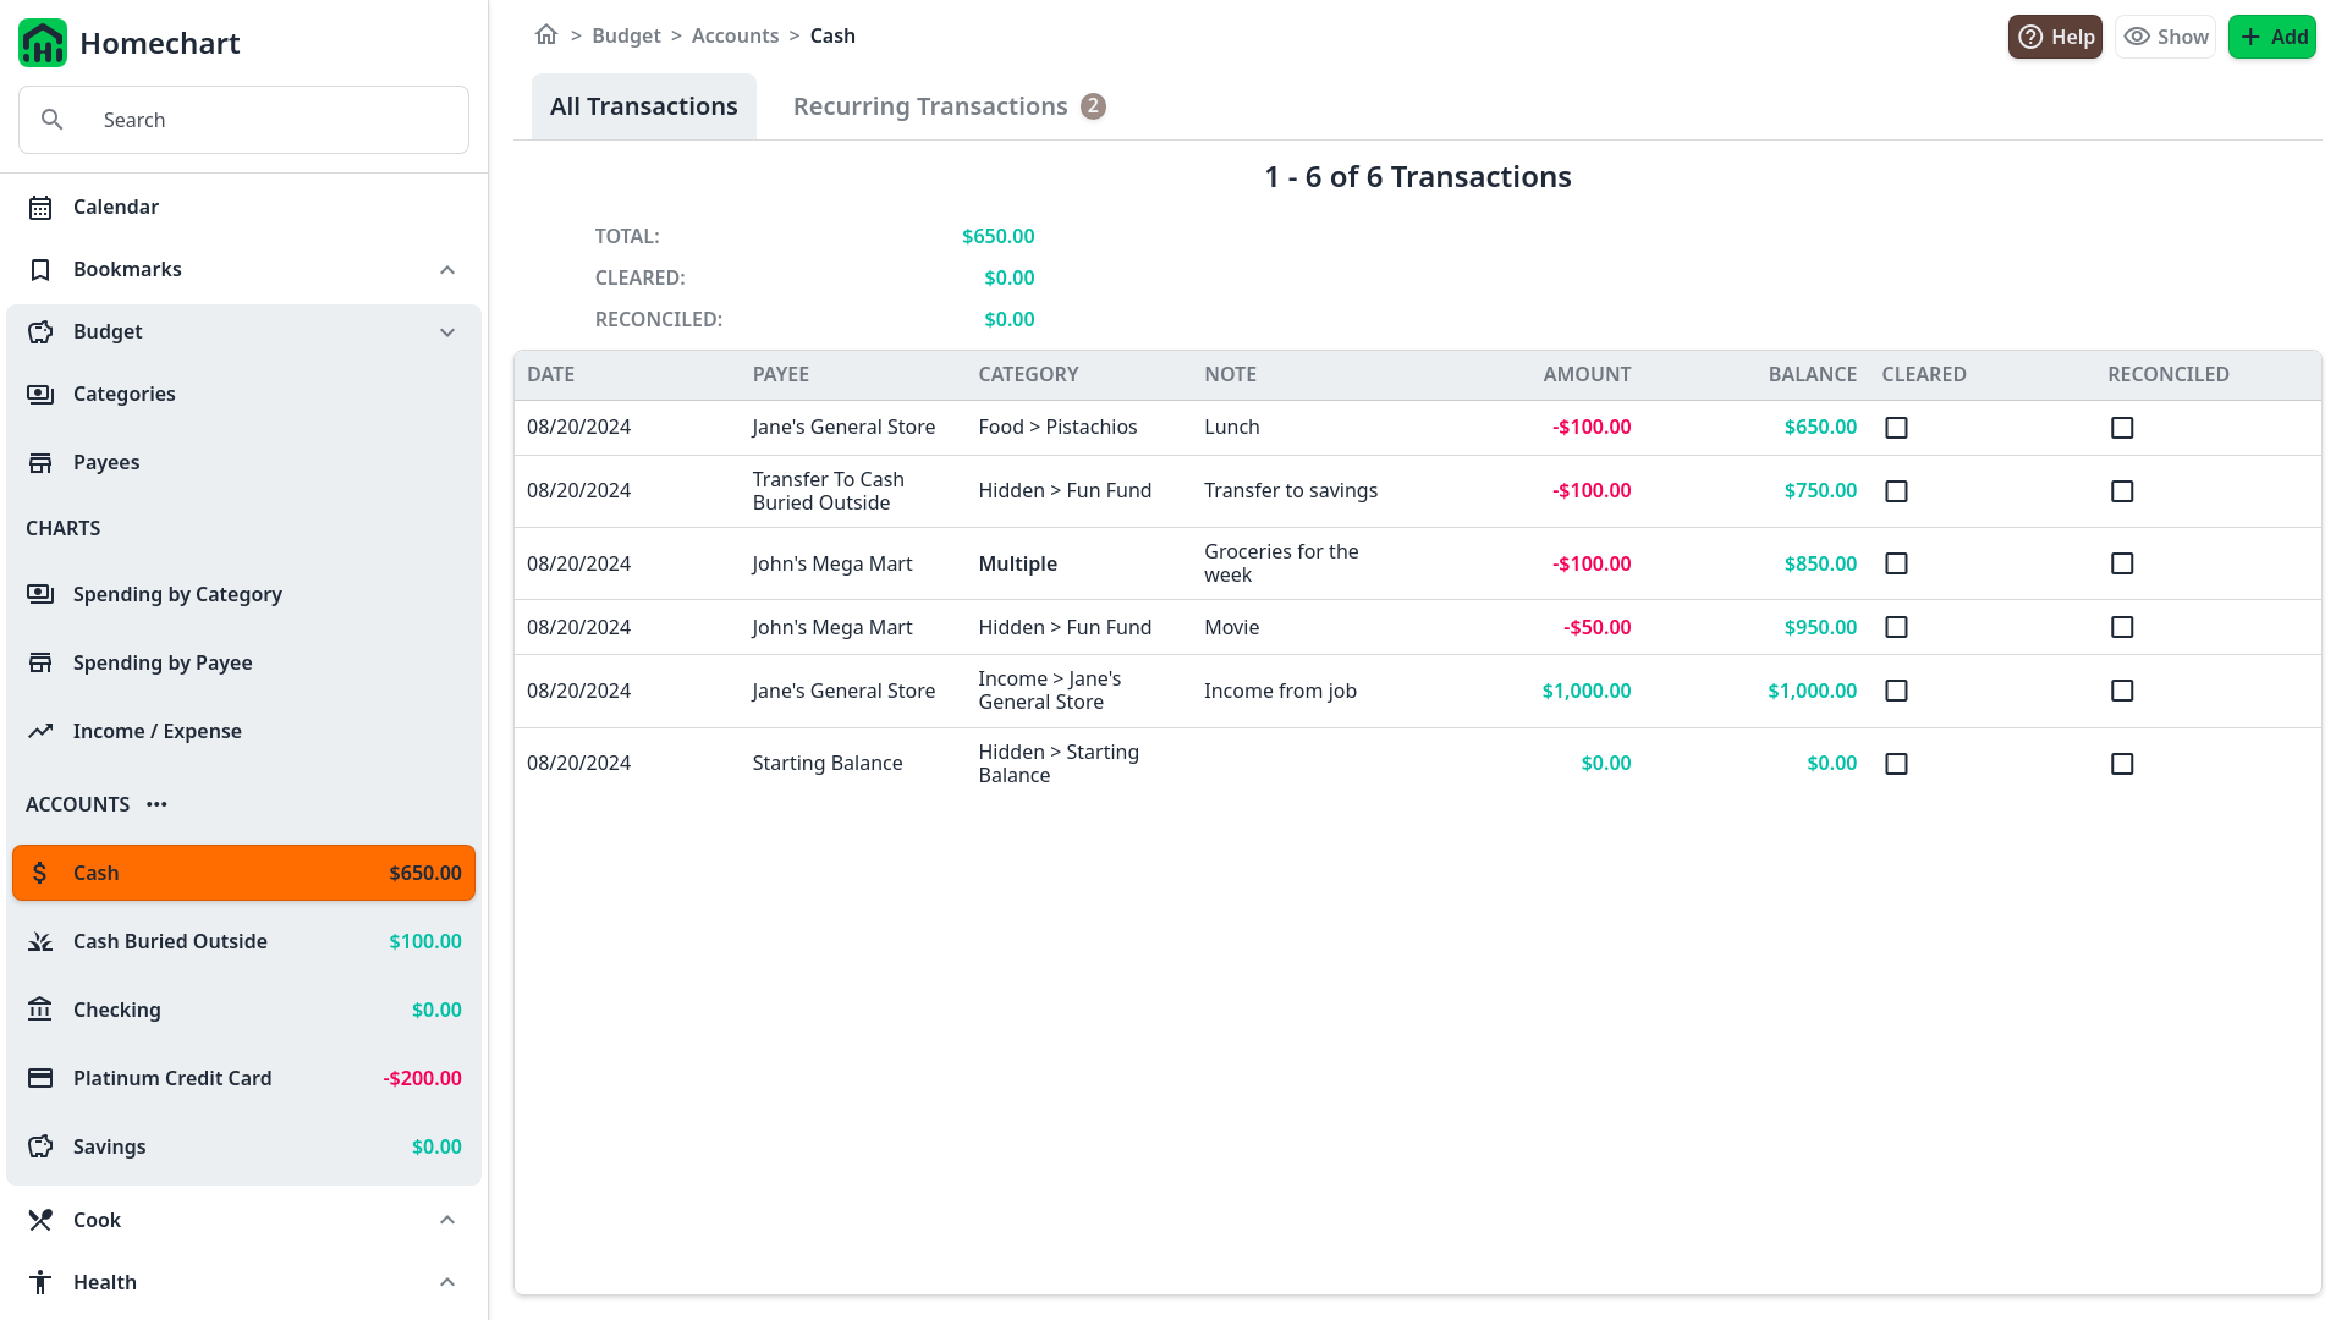
Task: Click the Search input field
Action: (x=244, y=120)
